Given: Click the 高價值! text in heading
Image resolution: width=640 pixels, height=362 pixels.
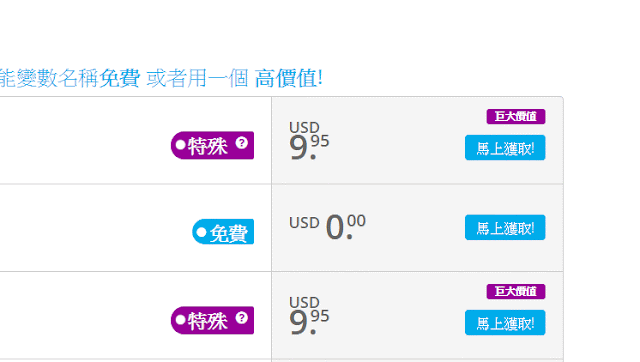Looking at the screenshot, I should [289, 78].
